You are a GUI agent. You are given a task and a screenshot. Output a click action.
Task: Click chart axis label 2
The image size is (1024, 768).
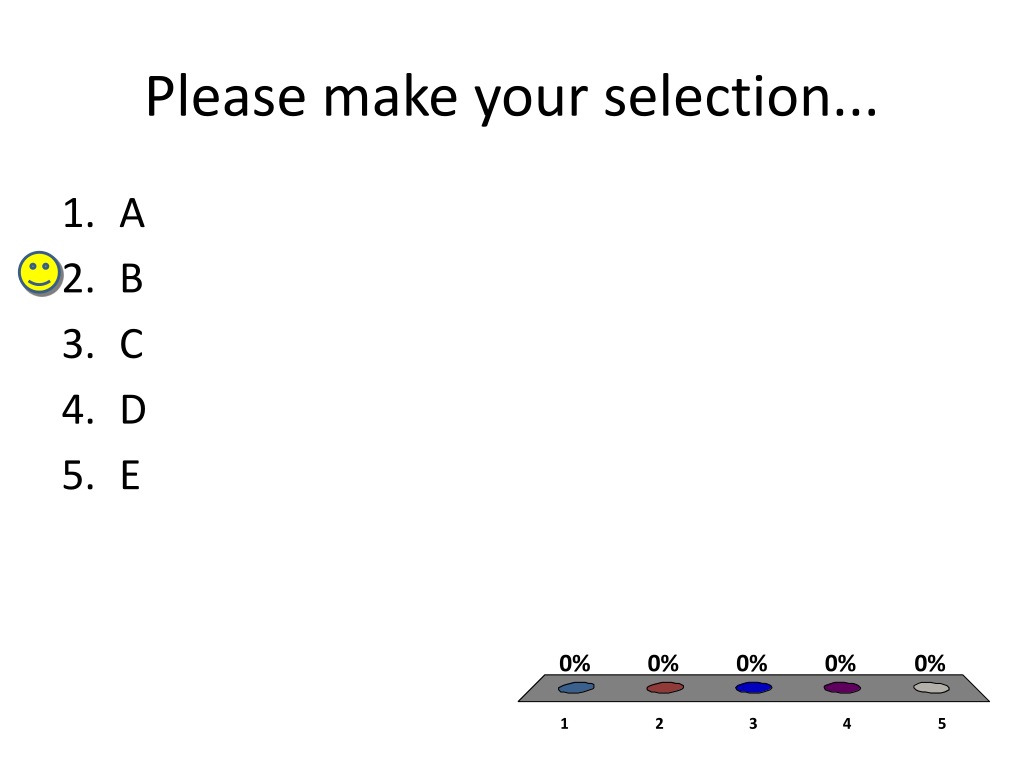coord(660,724)
